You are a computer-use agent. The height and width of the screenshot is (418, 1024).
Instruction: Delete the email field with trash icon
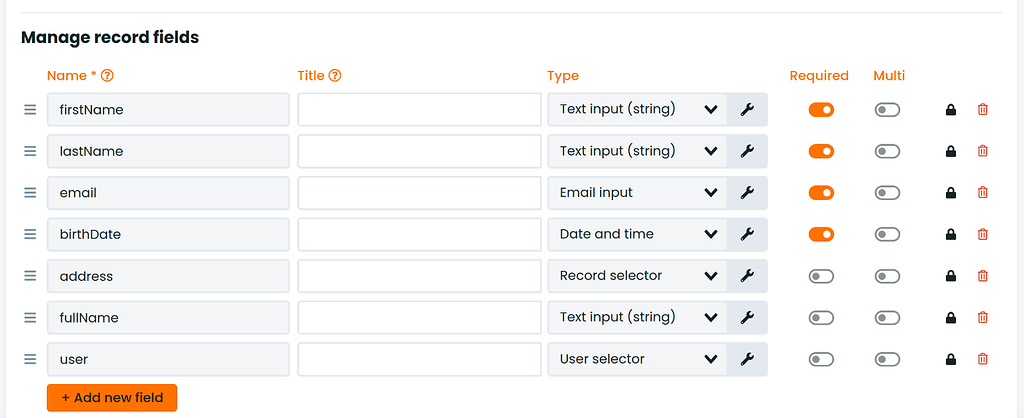pos(982,193)
